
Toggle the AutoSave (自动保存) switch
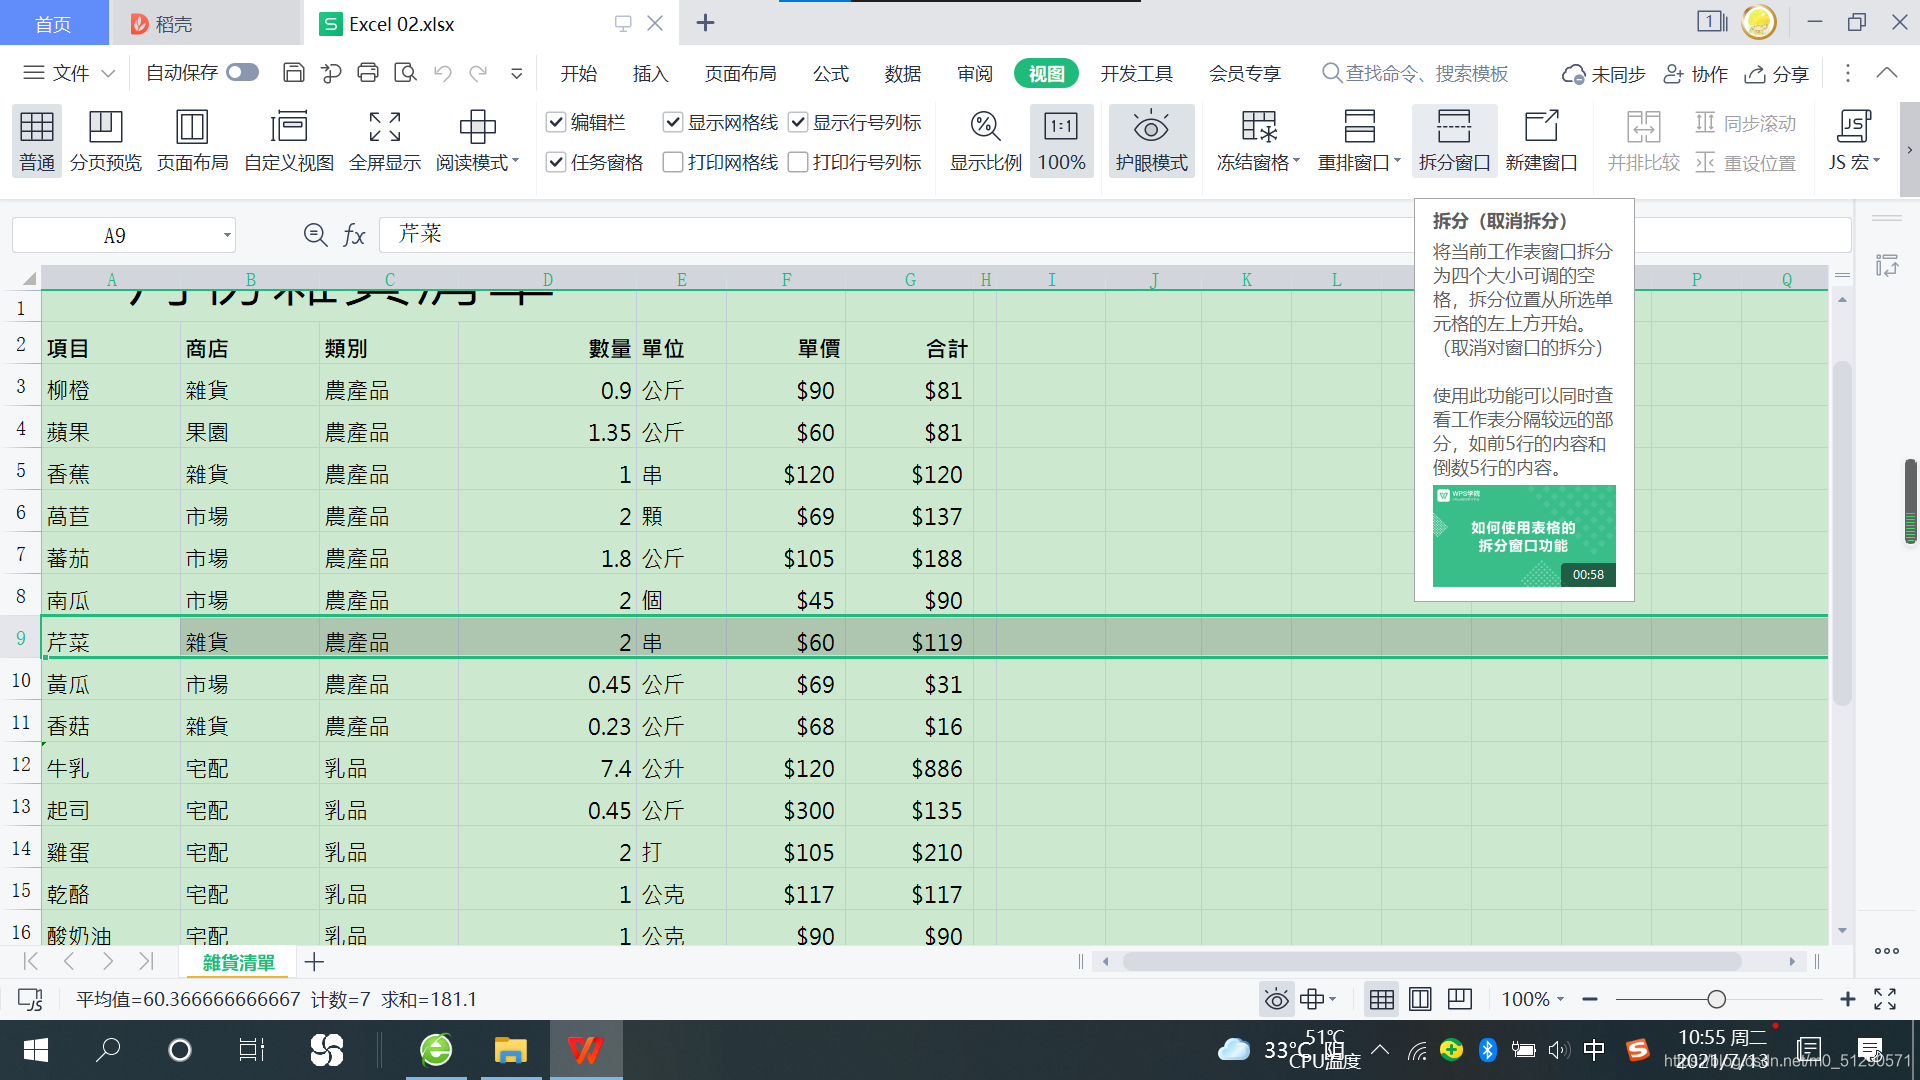pos(242,73)
